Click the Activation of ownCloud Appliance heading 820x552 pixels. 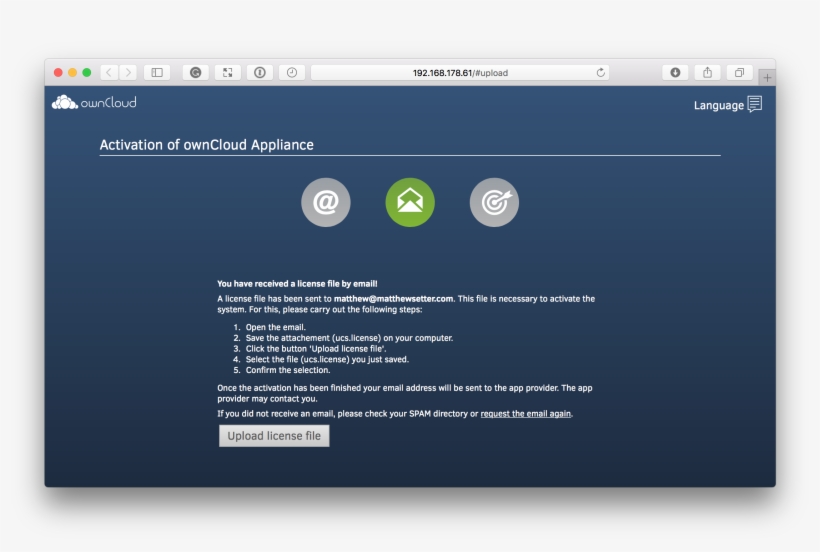pyautogui.click(x=207, y=145)
